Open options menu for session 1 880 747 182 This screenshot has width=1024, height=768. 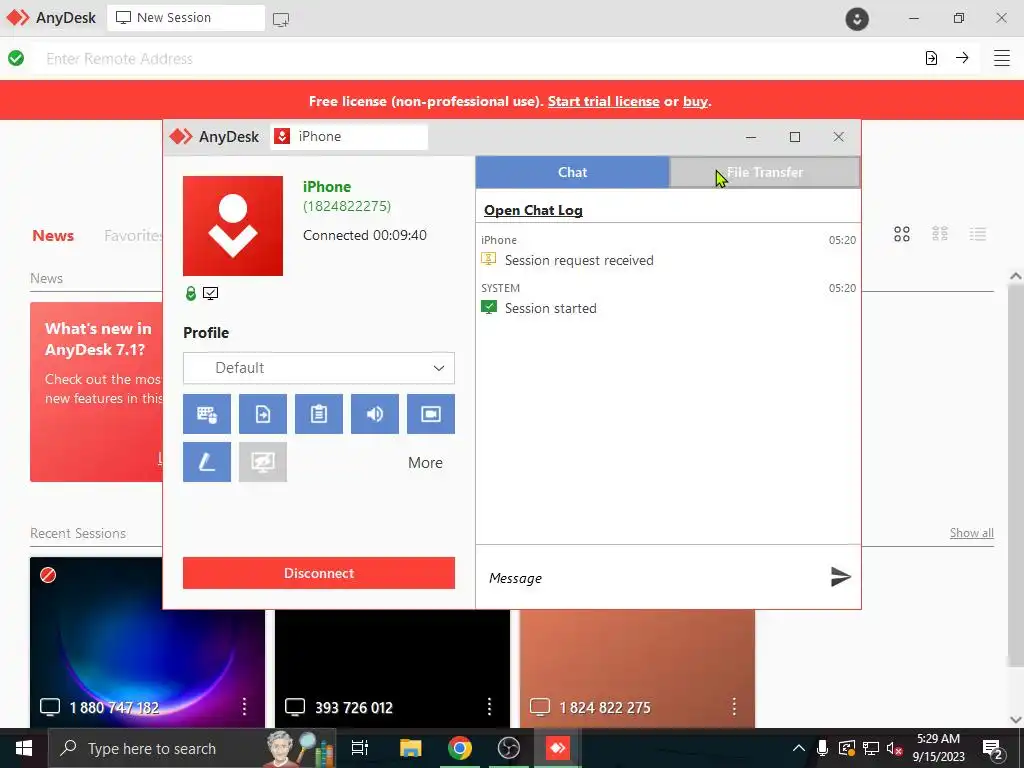(244, 707)
